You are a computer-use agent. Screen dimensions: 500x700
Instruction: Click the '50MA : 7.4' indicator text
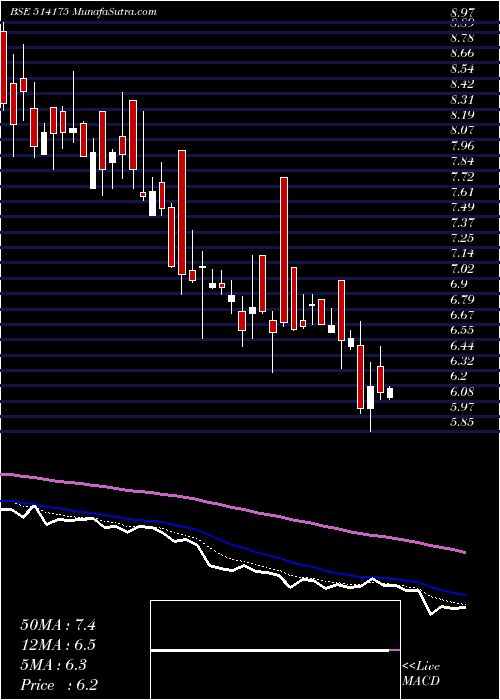(58, 625)
